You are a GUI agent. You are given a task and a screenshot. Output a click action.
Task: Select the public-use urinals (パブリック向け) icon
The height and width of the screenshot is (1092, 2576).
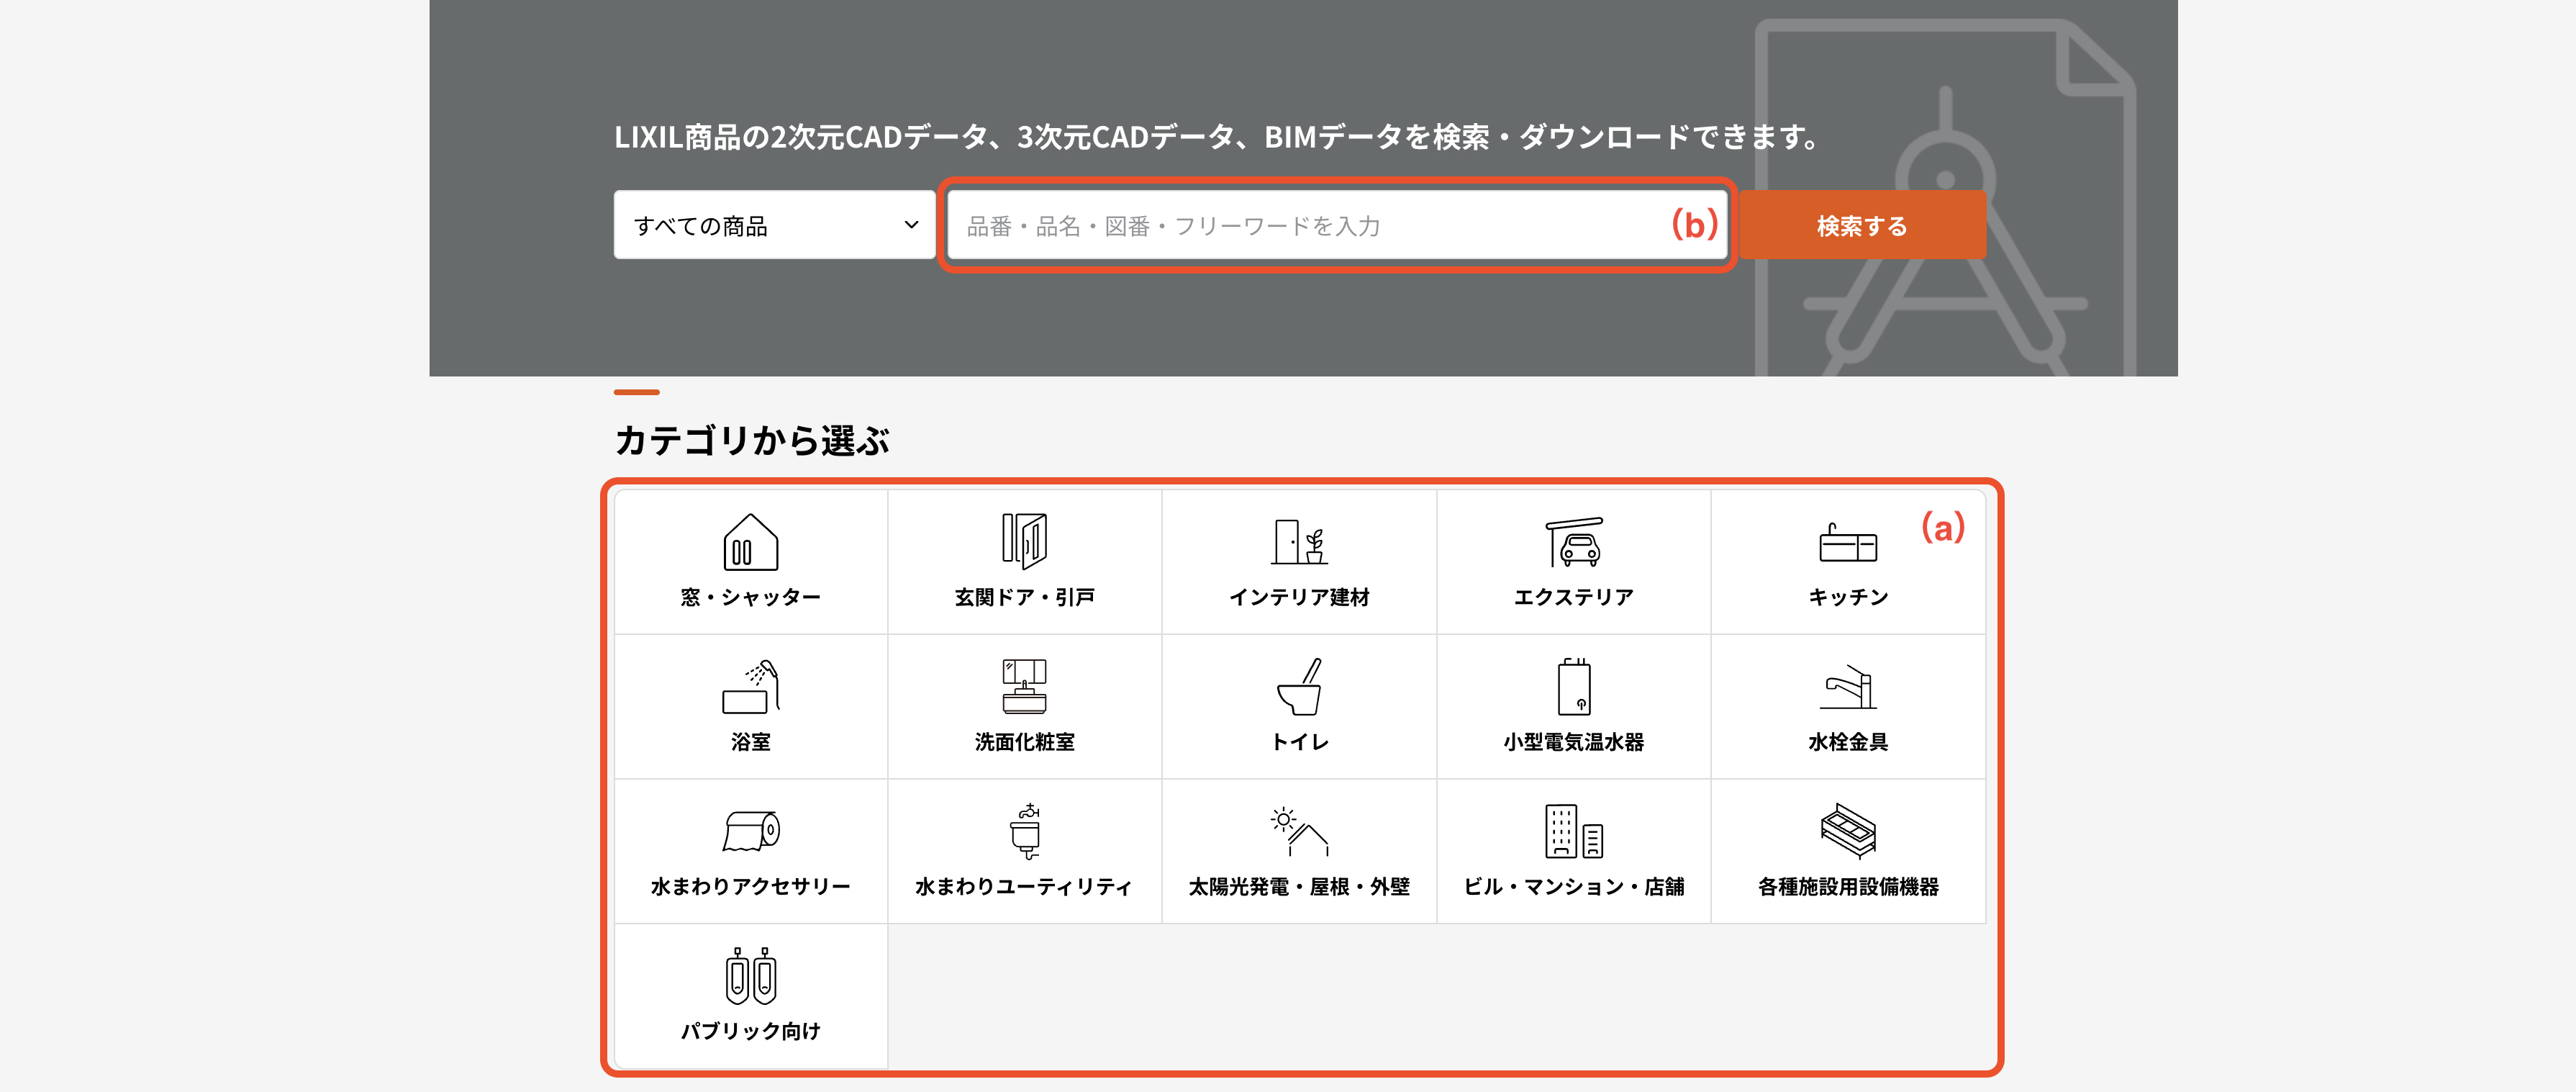coord(750,976)
